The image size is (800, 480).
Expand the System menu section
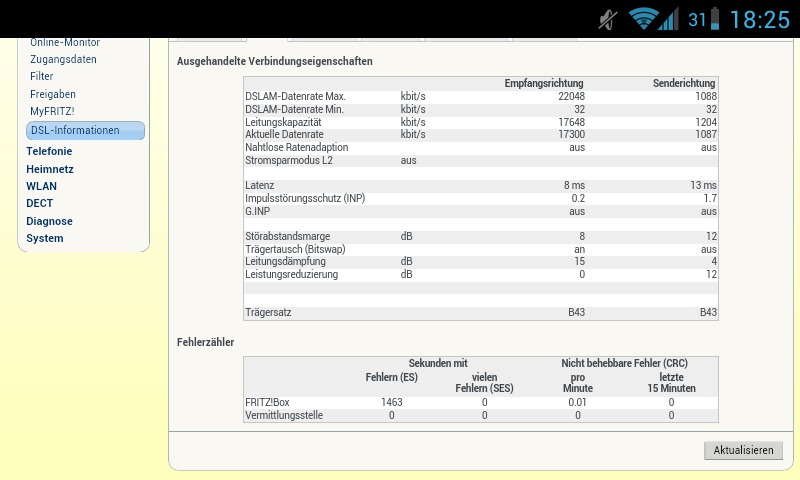[45, 238]
